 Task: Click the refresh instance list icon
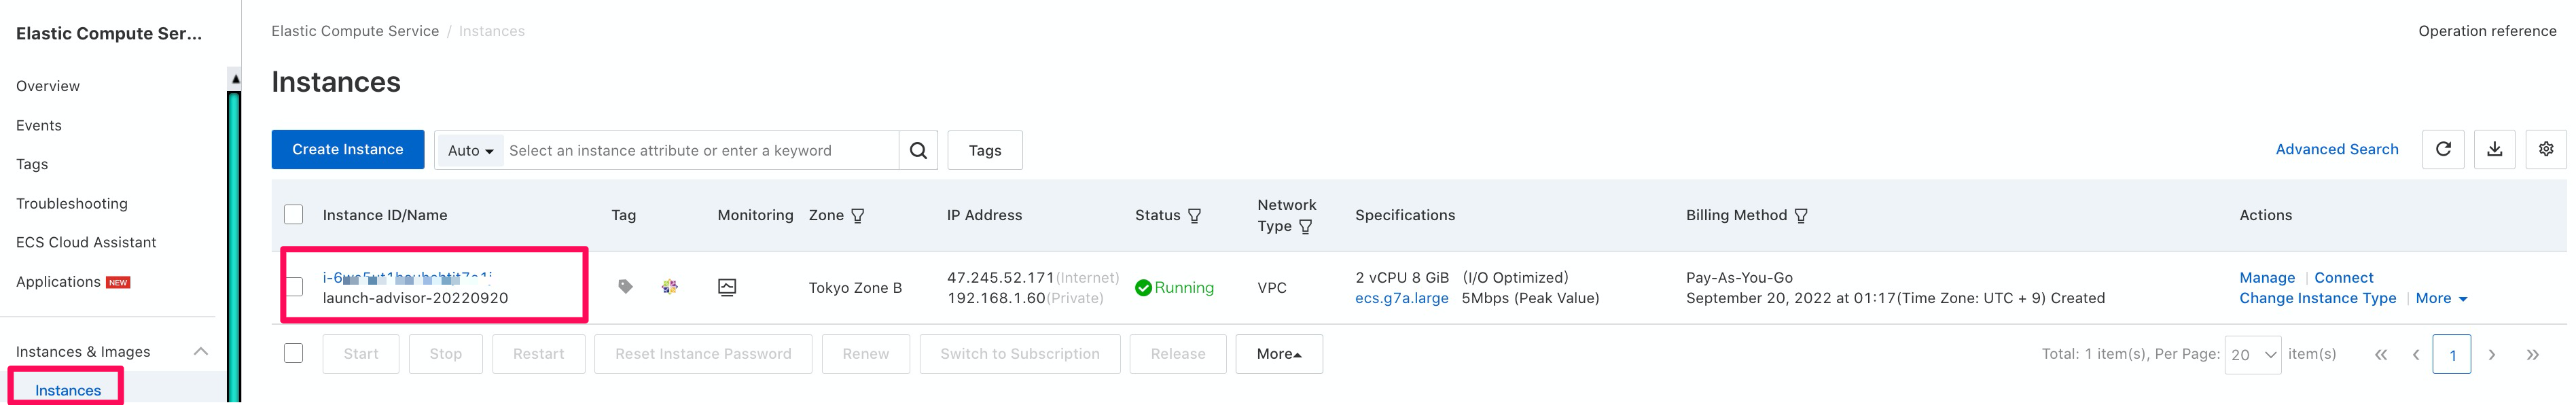click(x=2442, y=149)
